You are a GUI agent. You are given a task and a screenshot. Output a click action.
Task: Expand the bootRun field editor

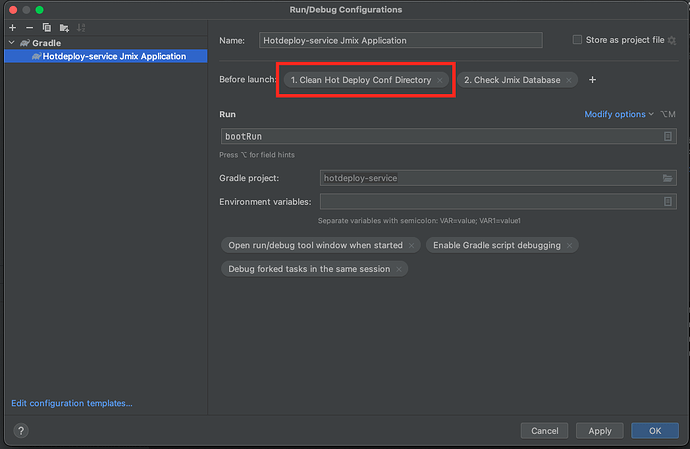pyautogui.click(x=668, y=136)
